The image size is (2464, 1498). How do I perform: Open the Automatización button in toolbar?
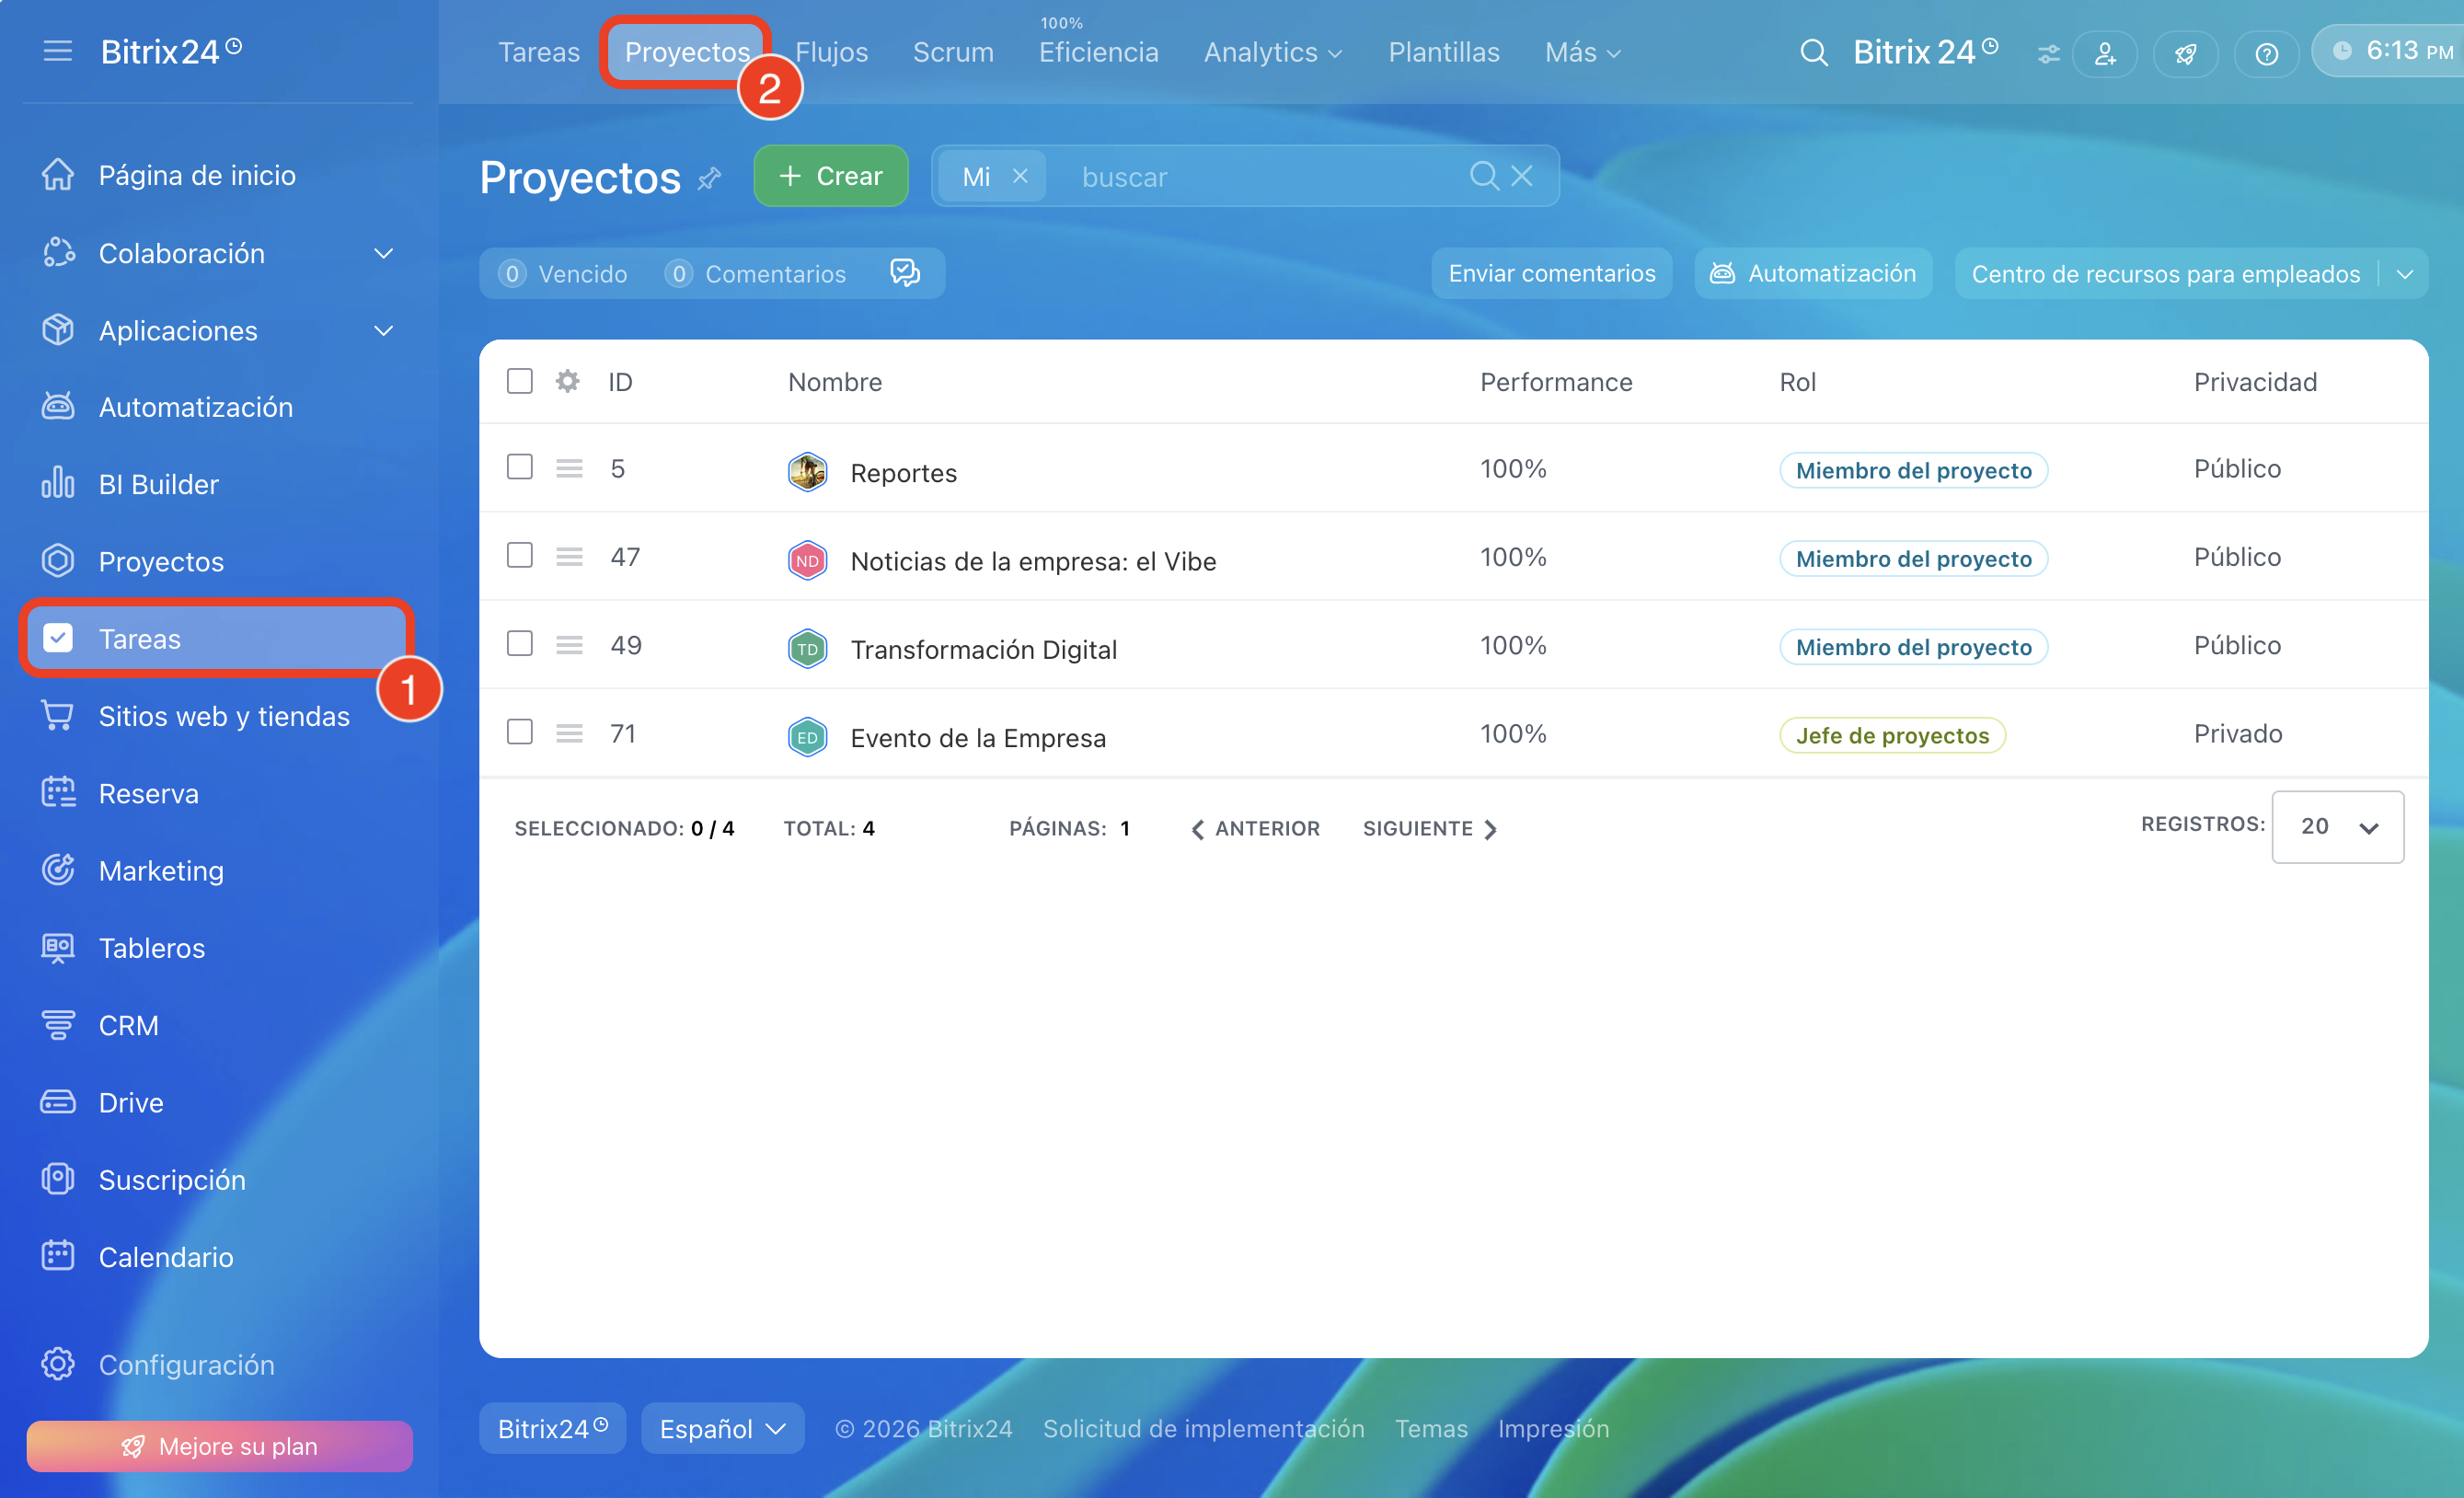tap(1813, 273)
